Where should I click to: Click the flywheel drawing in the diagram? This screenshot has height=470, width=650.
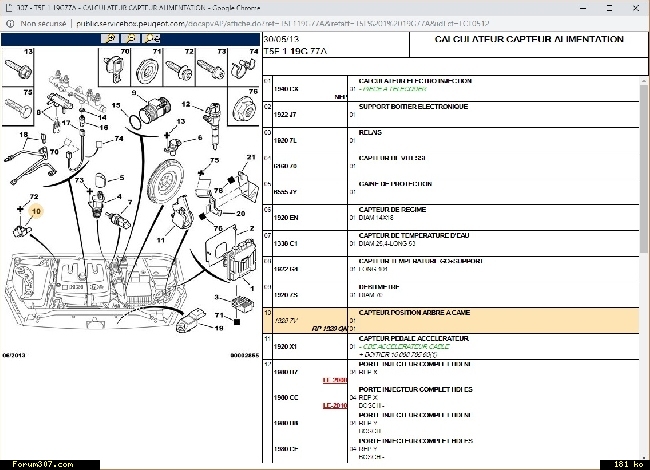[x=165, y=180]
